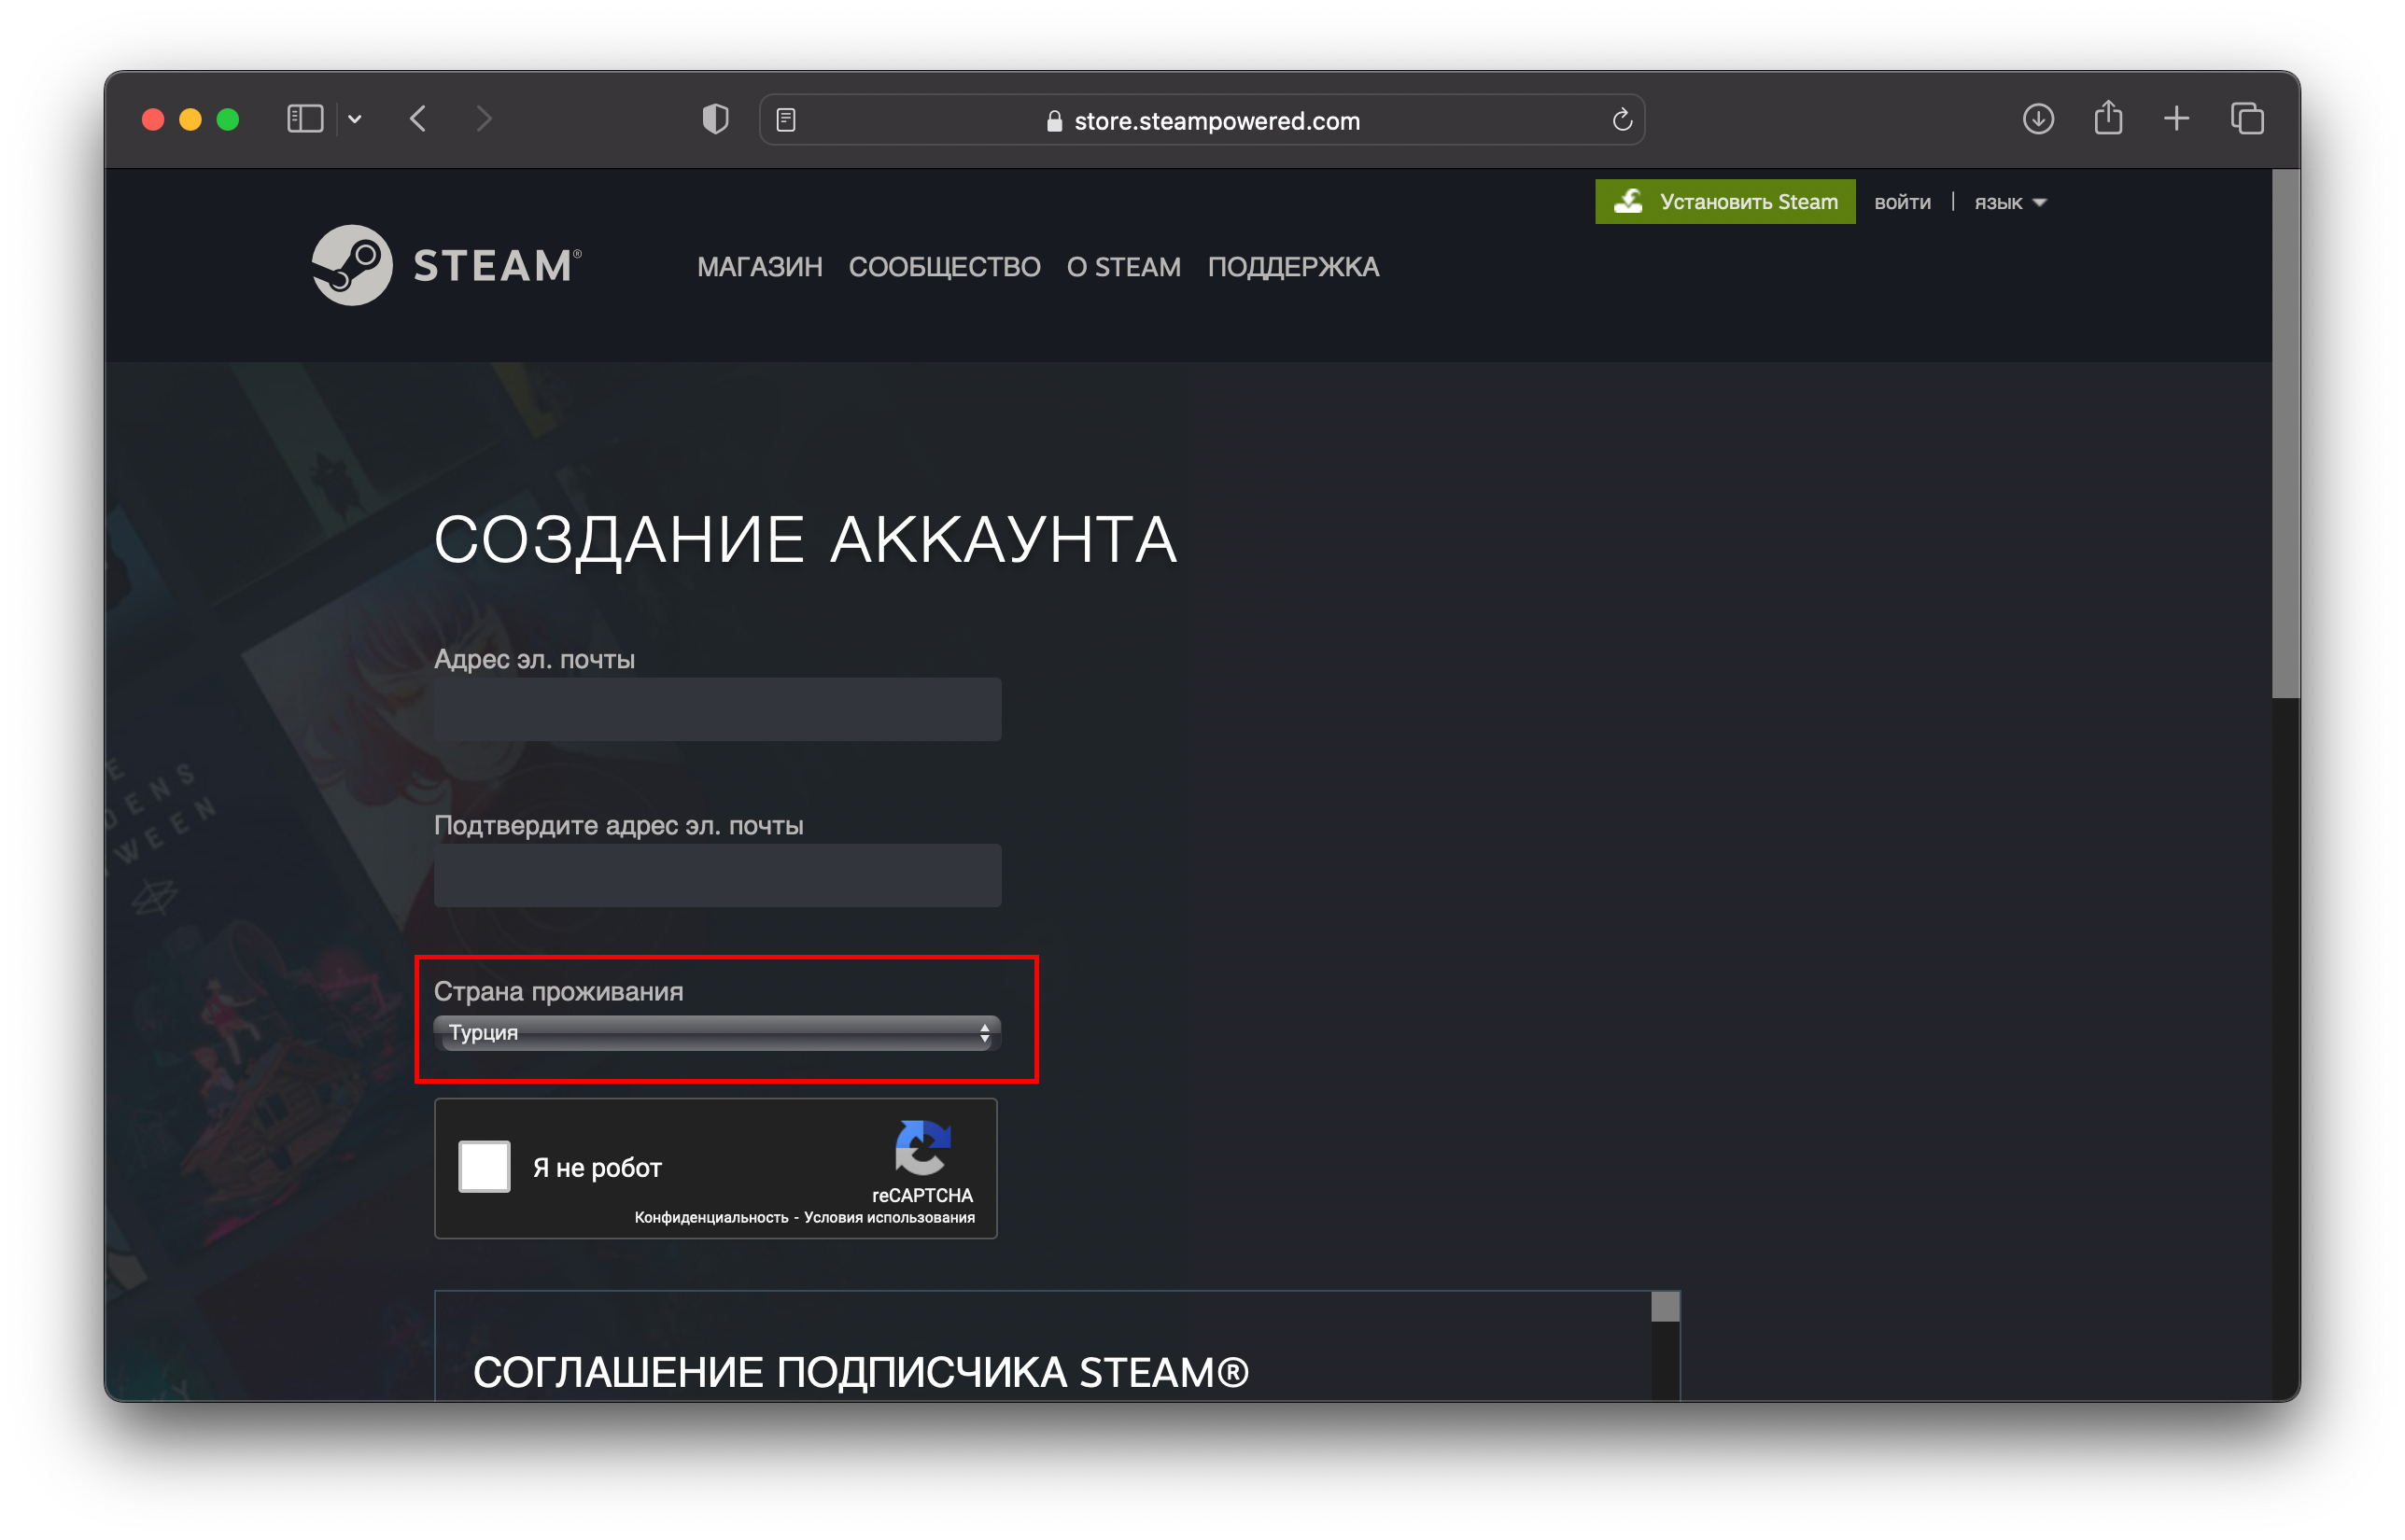Click the "Установить Steam" button

(1724, 202)
